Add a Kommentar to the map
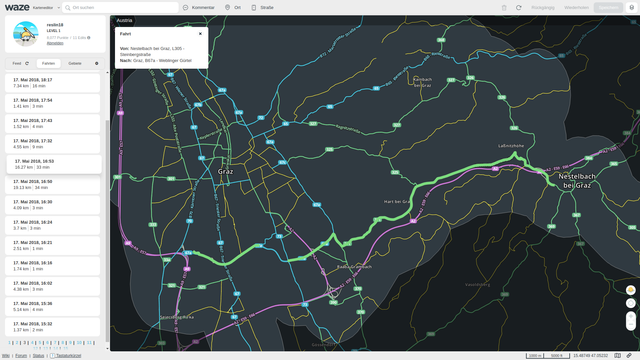This screenshot has width=640, height=360. [199, 8]
